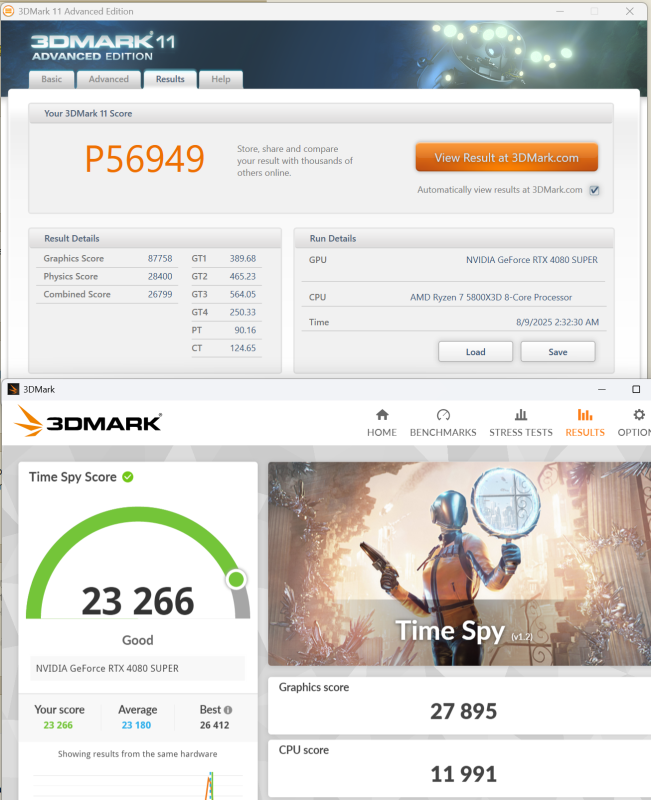Screen dimensions: 651x800
Task: Click the 3DMARK 11 Advanced Edition logo
Action: 103,46
